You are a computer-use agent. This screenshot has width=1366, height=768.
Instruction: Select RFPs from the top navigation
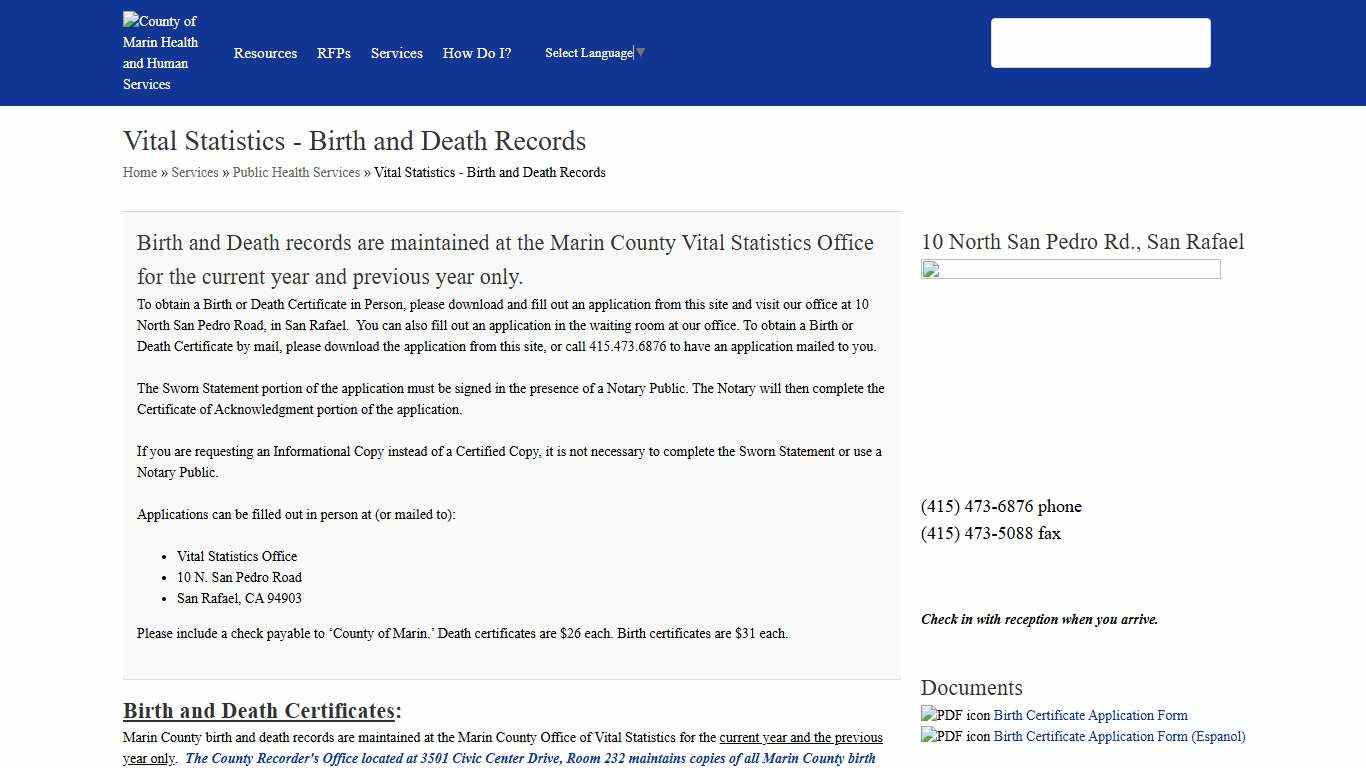coord(333,53)
